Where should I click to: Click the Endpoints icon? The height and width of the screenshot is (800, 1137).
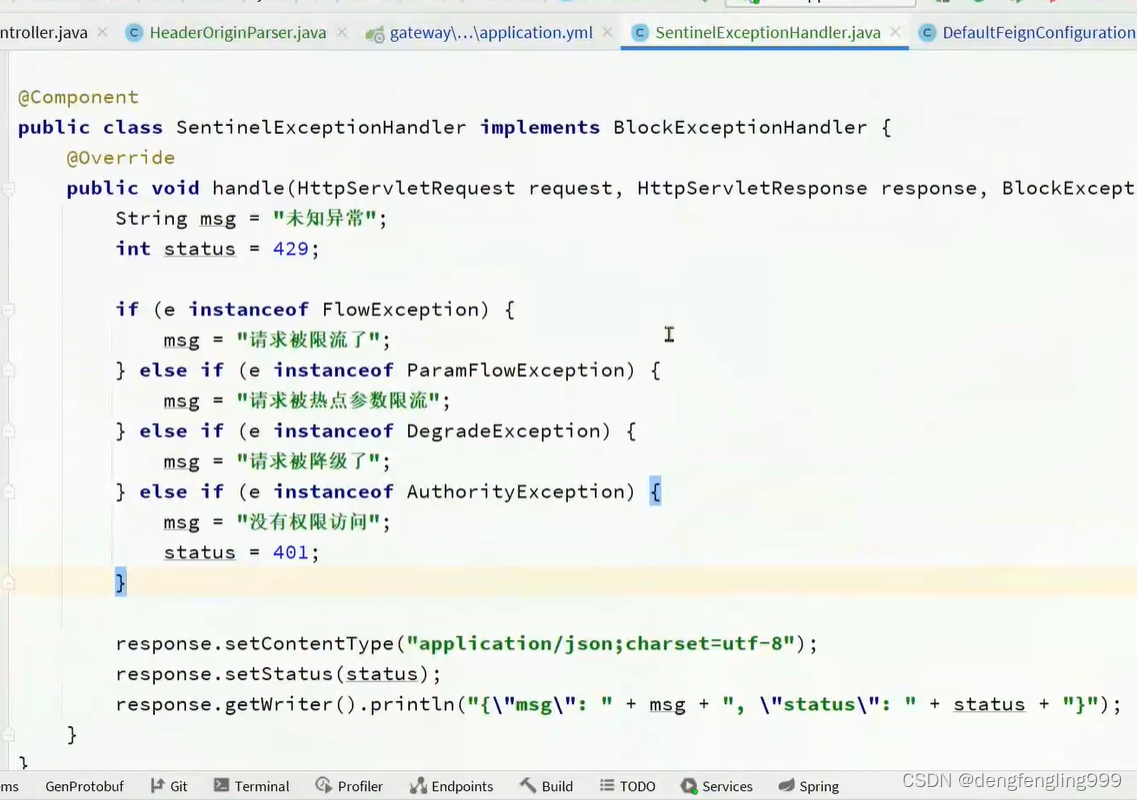(418, 785)
